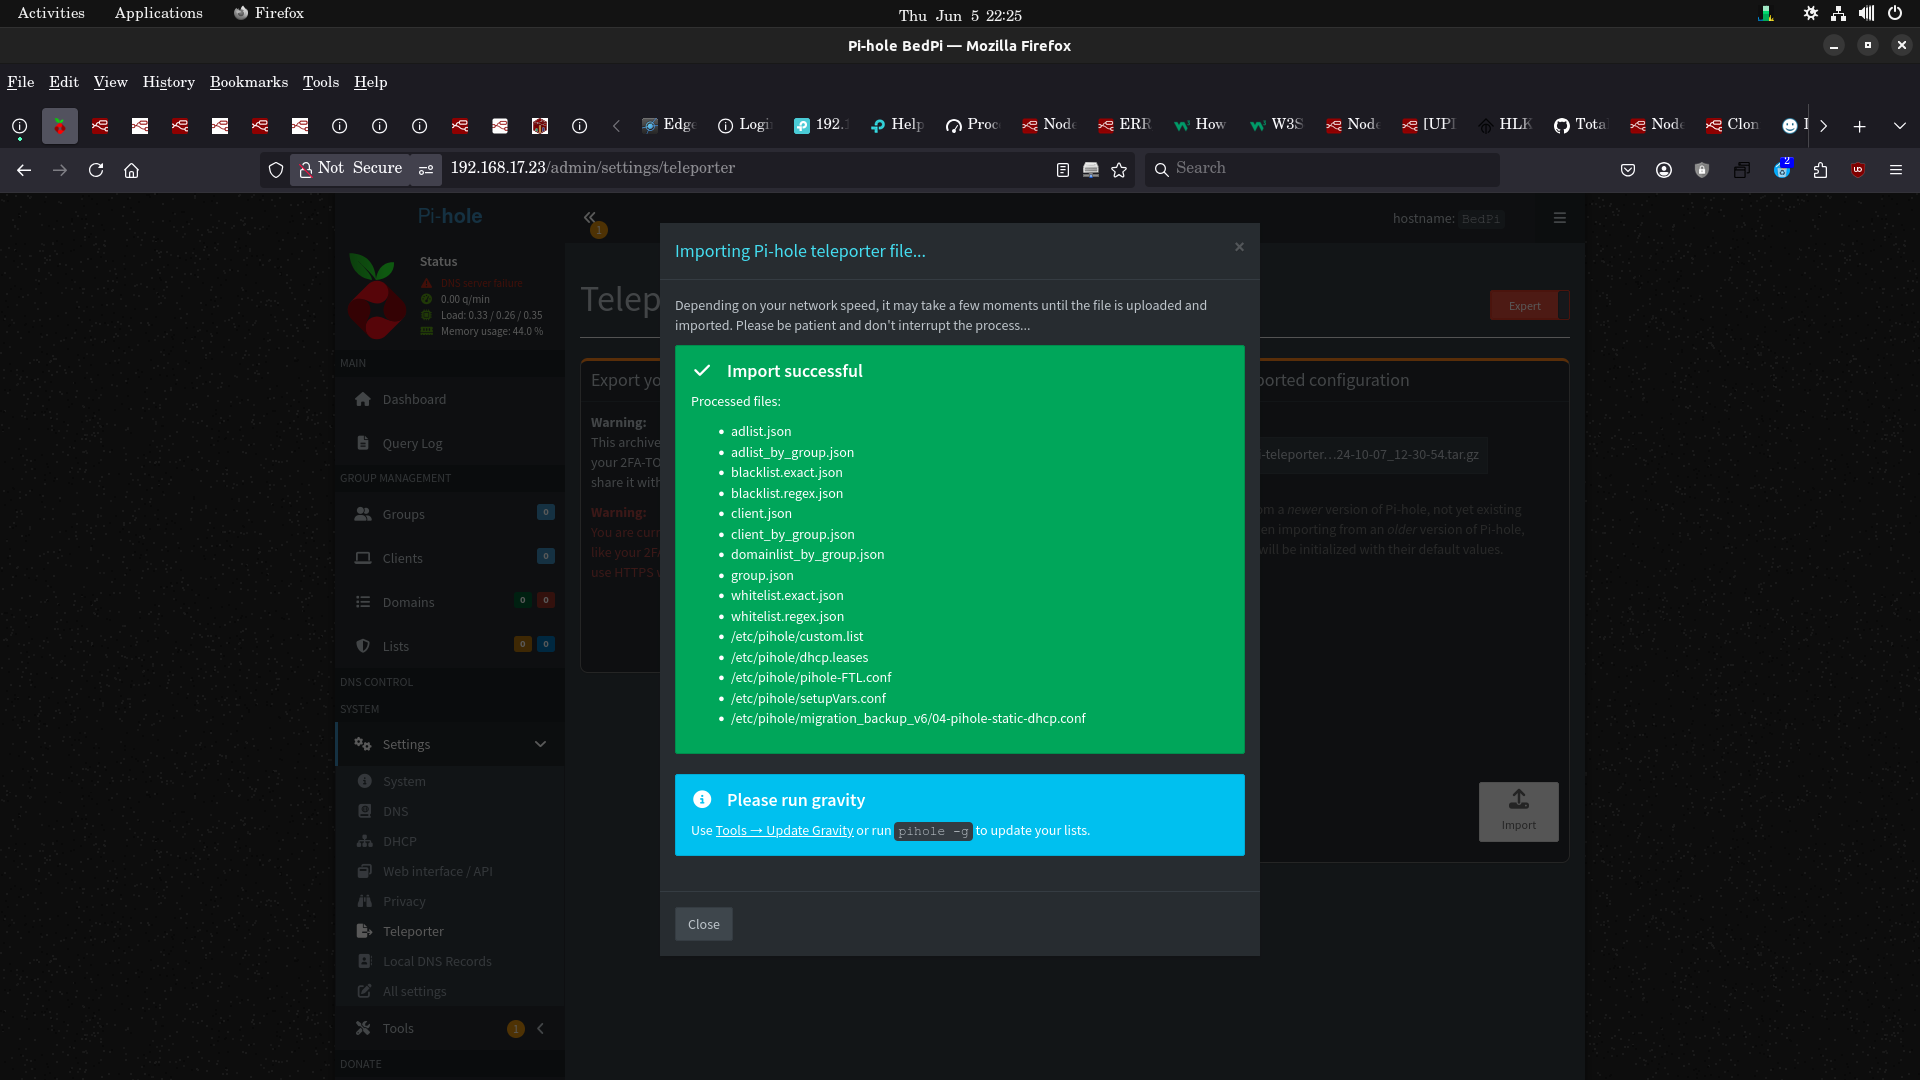The height and width of the screenshot is (1080, 1920).
Task: Collapse the Pi-hole sidebar with chevrons icon
Action: (590, 217)
